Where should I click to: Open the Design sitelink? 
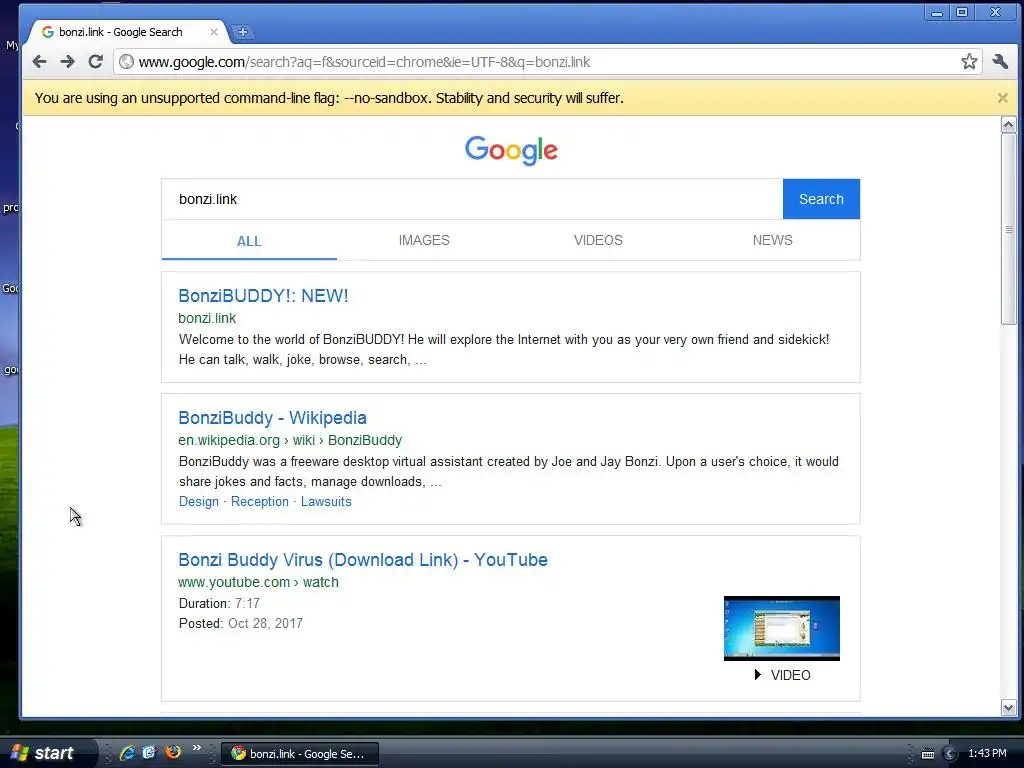pos(199,502)
